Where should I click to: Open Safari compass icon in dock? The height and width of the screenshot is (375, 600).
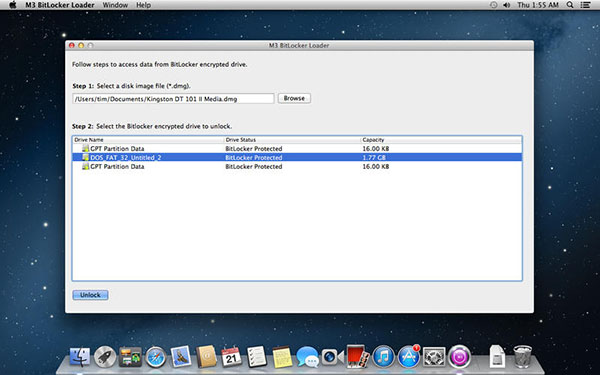pyautogui.click(x=155, y=357)
